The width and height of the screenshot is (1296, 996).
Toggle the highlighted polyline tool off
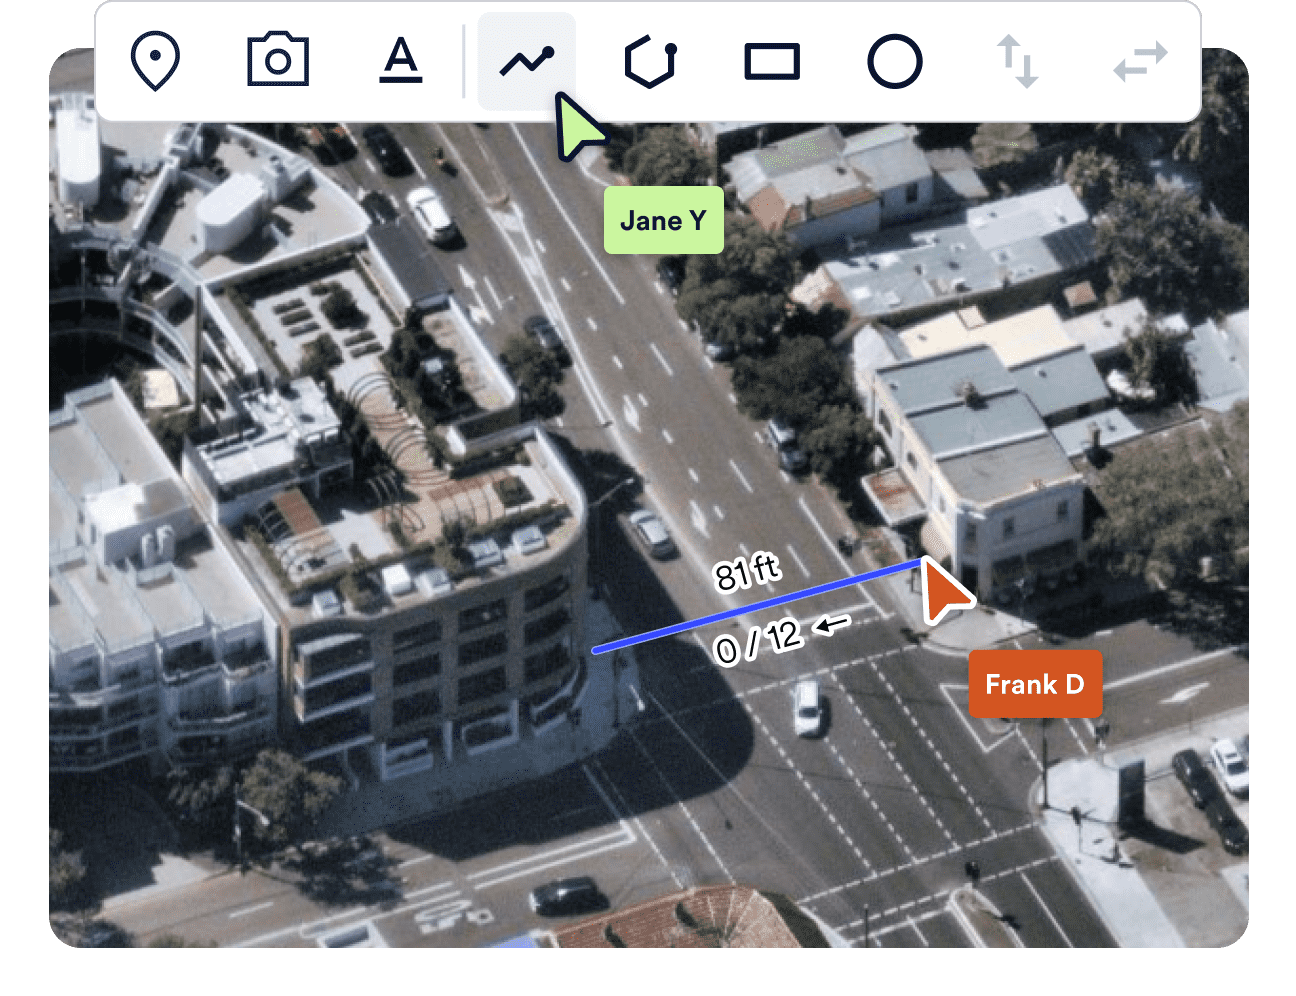click(527, 60)
